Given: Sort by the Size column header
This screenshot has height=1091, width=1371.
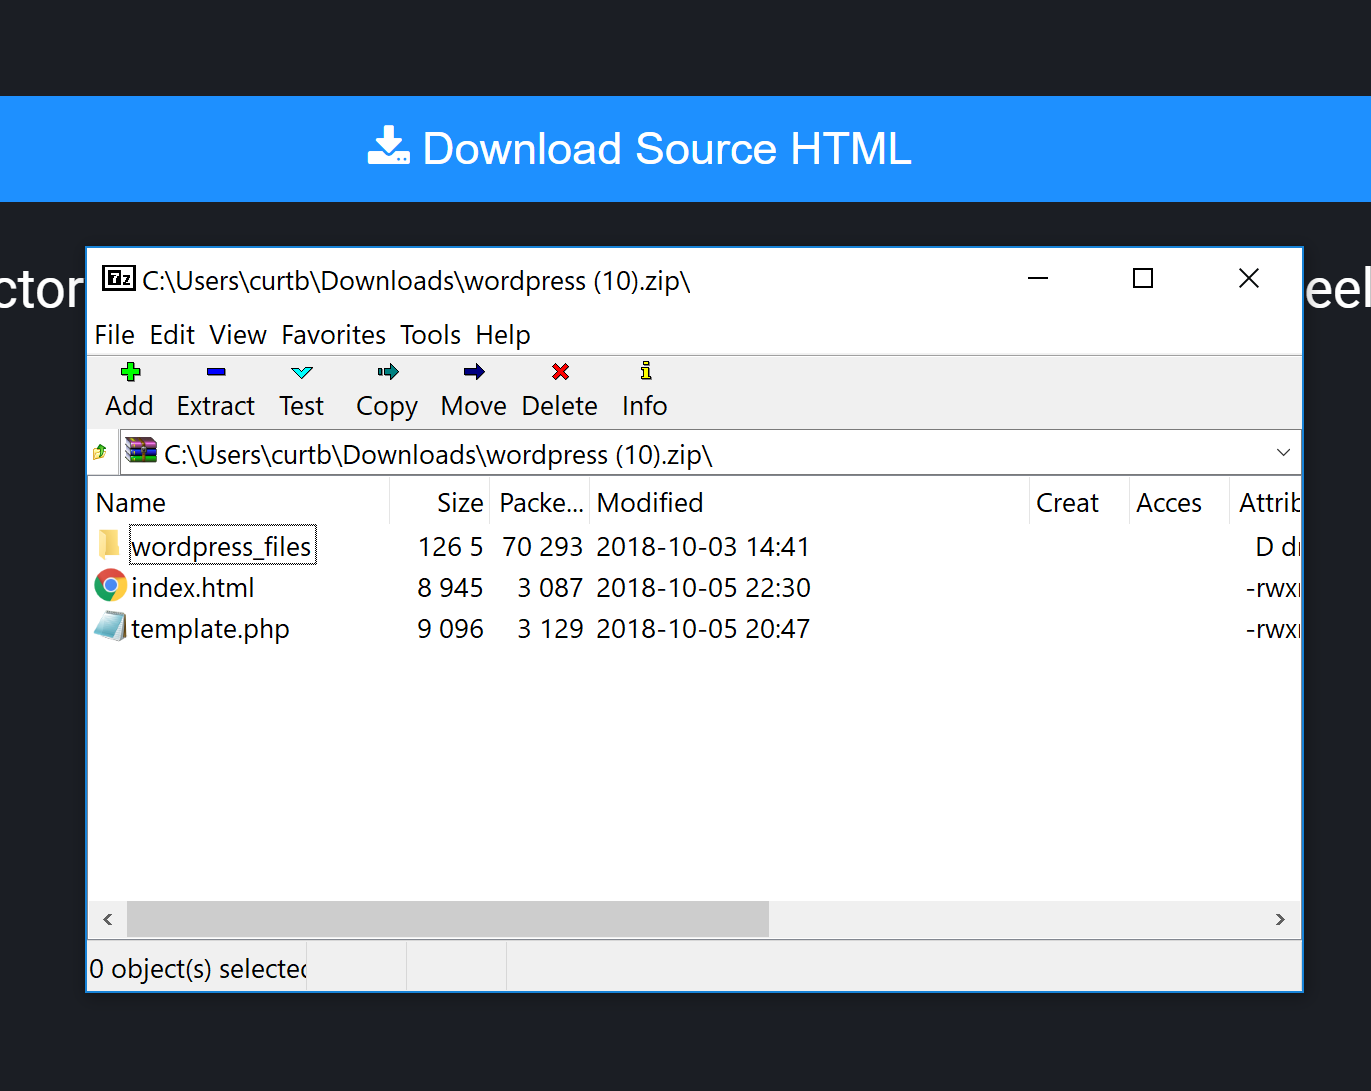Looking at the screenshot, I should click(440, 503).
